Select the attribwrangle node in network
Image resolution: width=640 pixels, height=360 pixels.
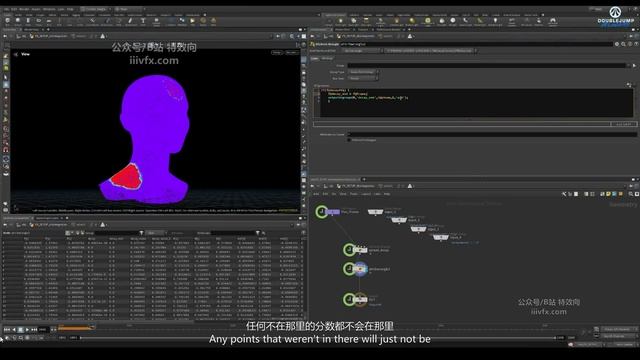360,269
